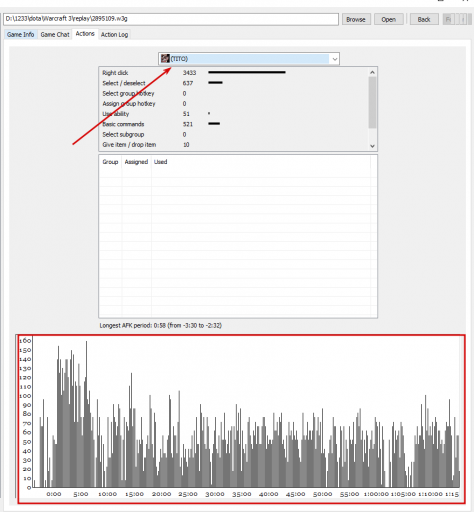Click the 160 label on the APM axis
The width and height of the screenshot is (474, 512).
25,341
